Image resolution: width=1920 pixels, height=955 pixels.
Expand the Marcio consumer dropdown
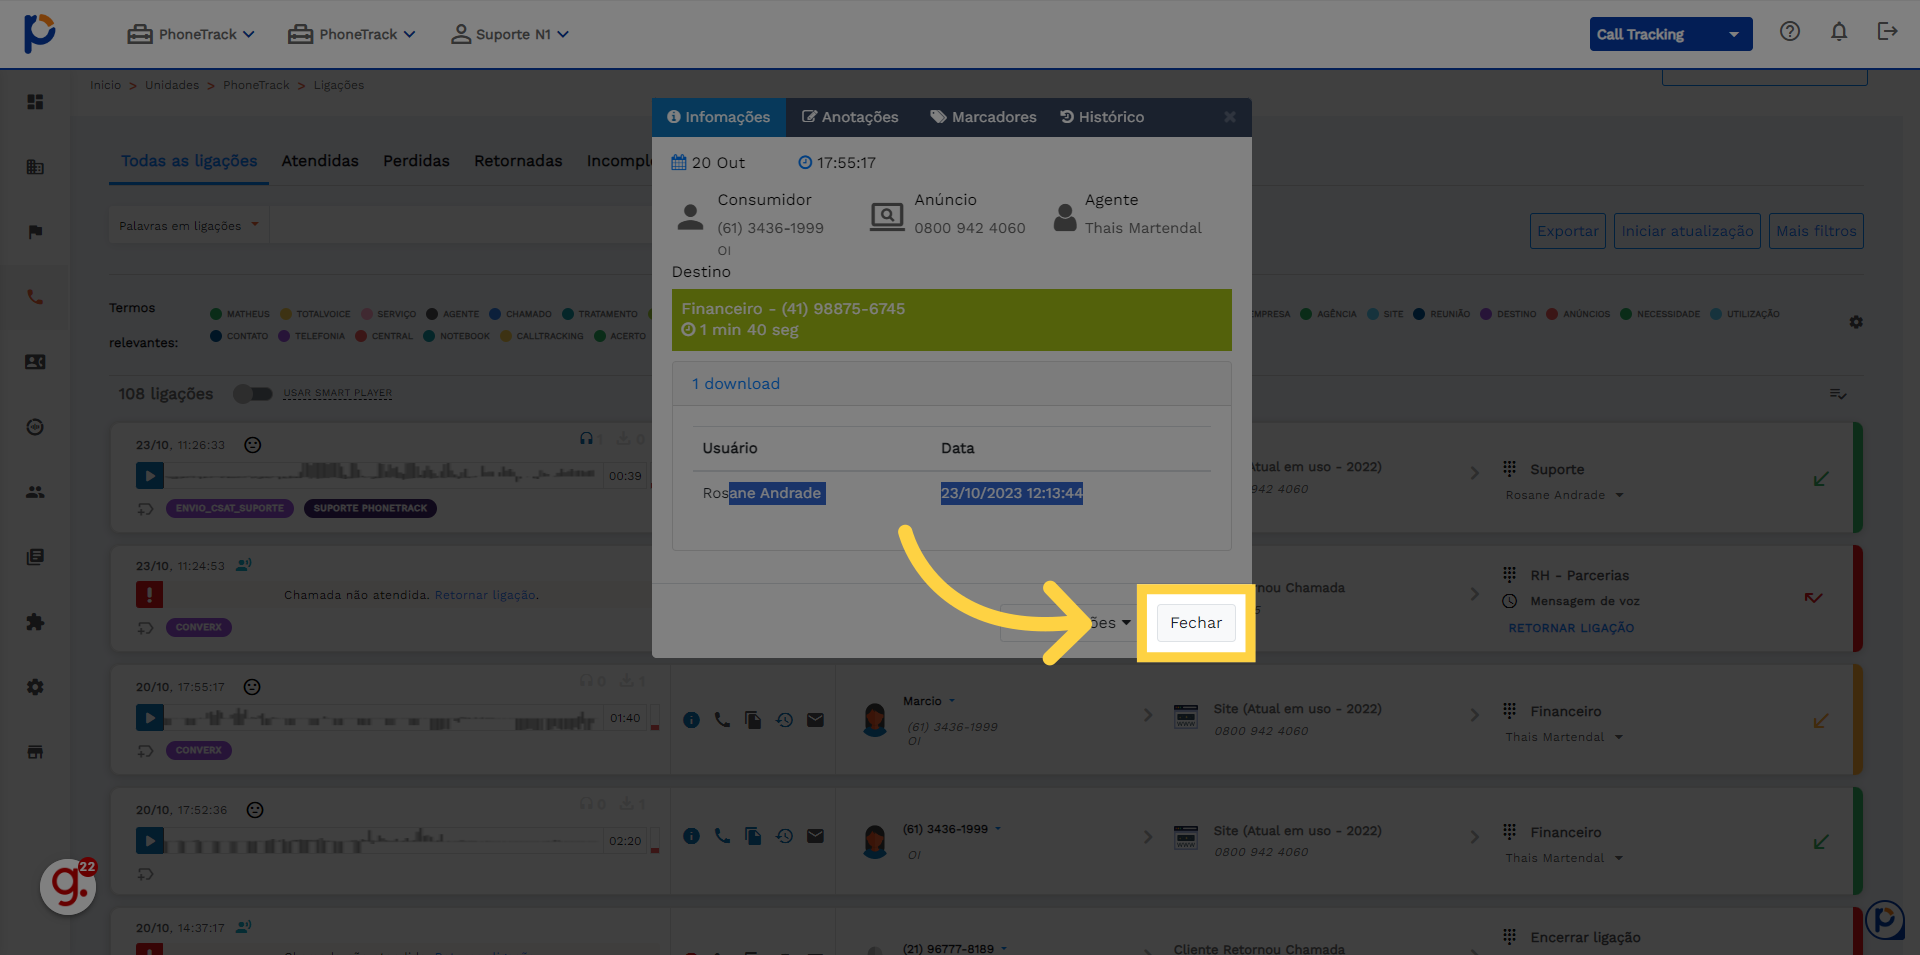(x=929, y=701)
